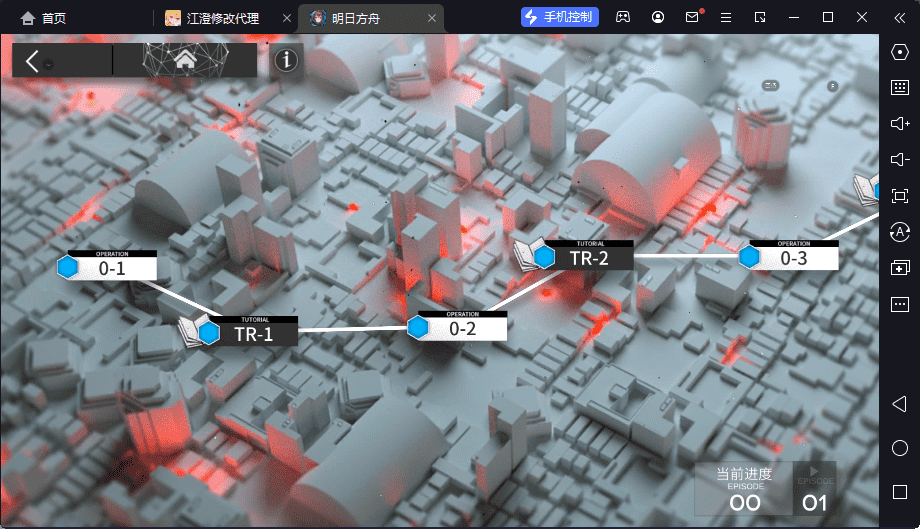The width and height of the screenshot is (920, 529).
Task: Collapse the emulator side toolbar
Action: 899,18
